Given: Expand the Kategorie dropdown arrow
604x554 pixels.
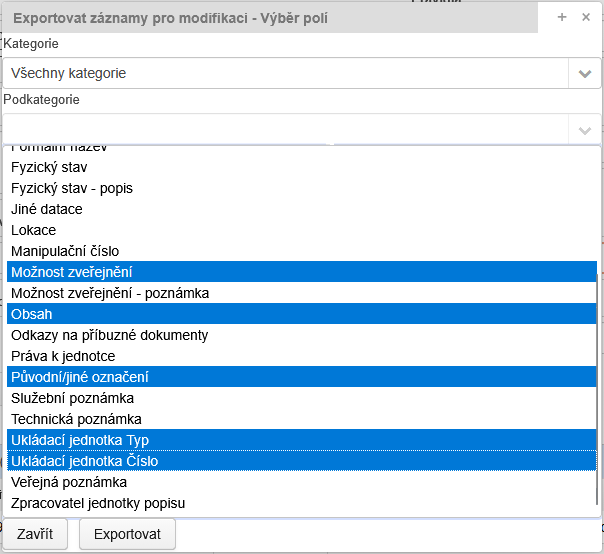Looking at the screenshot, I should (584, 73).
